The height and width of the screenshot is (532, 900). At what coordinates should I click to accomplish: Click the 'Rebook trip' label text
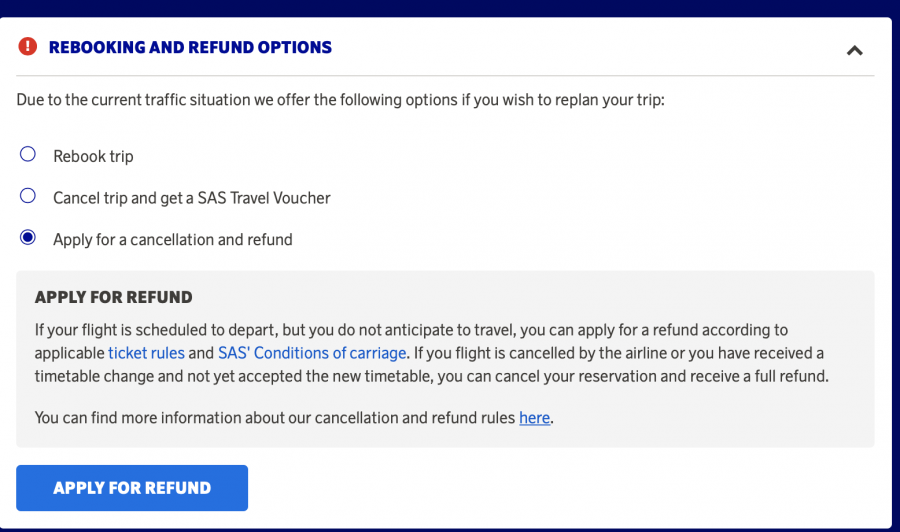[x=93, y=156]
